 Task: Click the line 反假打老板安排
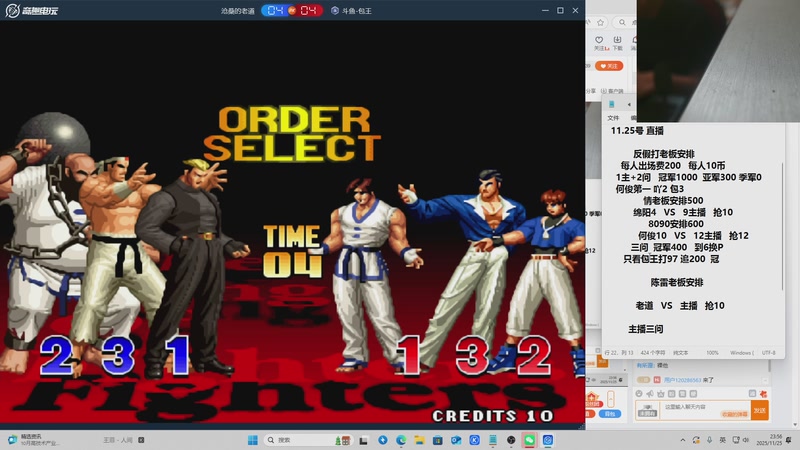(664, 154)
